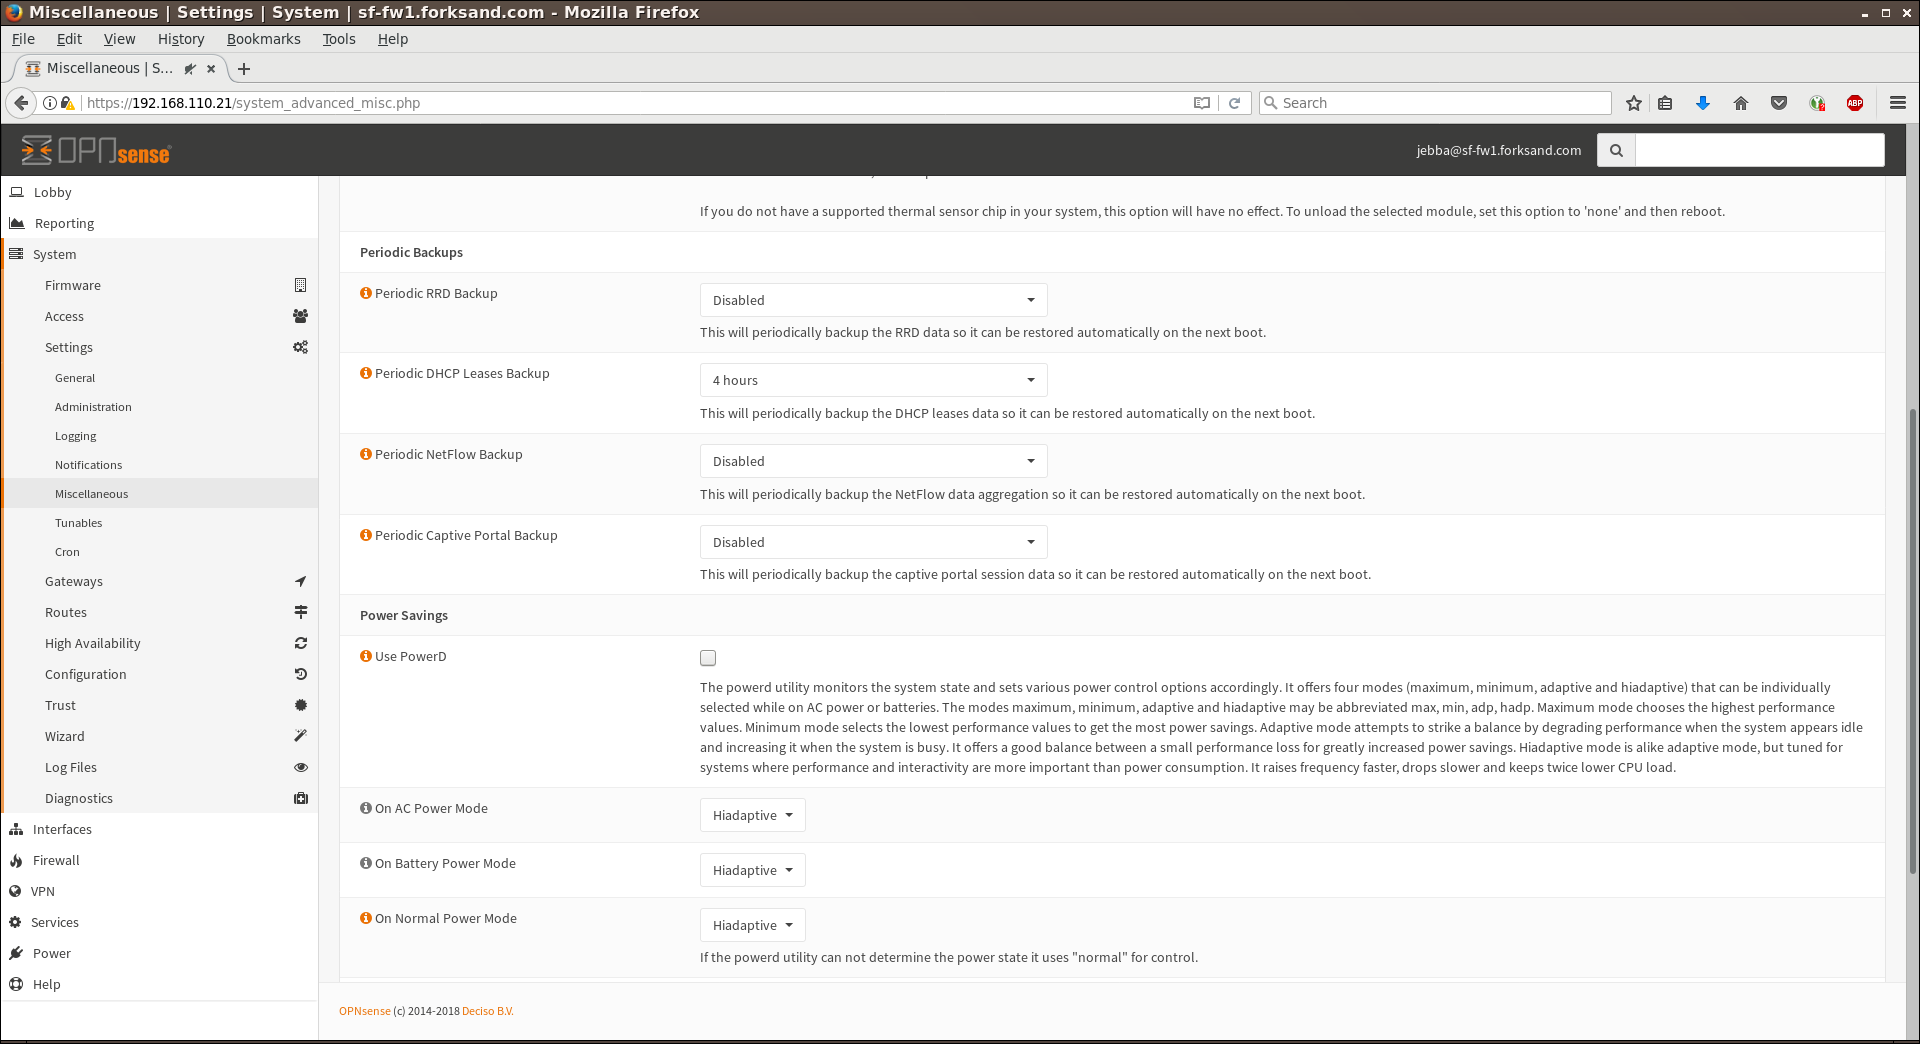Open Tunables settings in sidebar
The width and height of the screenshot is (1920, 1044).
[78, 523]
